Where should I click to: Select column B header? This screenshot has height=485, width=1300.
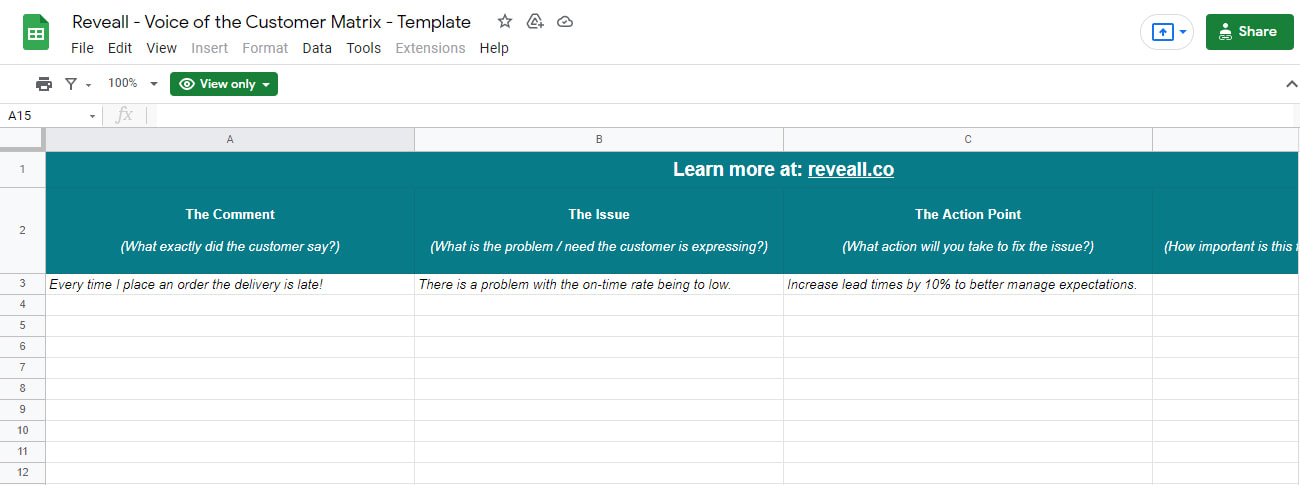pos(599,139)
